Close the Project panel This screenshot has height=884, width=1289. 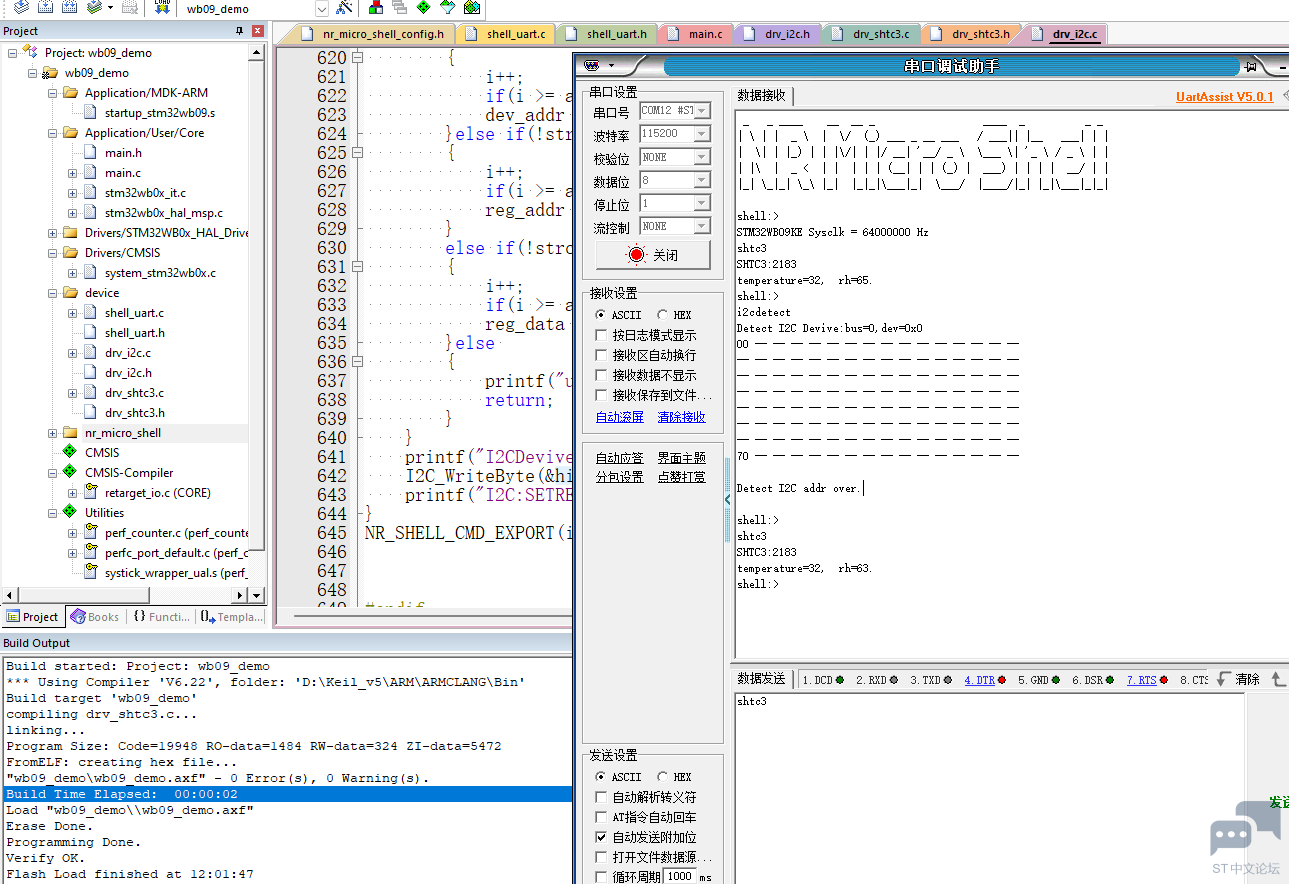257,31
